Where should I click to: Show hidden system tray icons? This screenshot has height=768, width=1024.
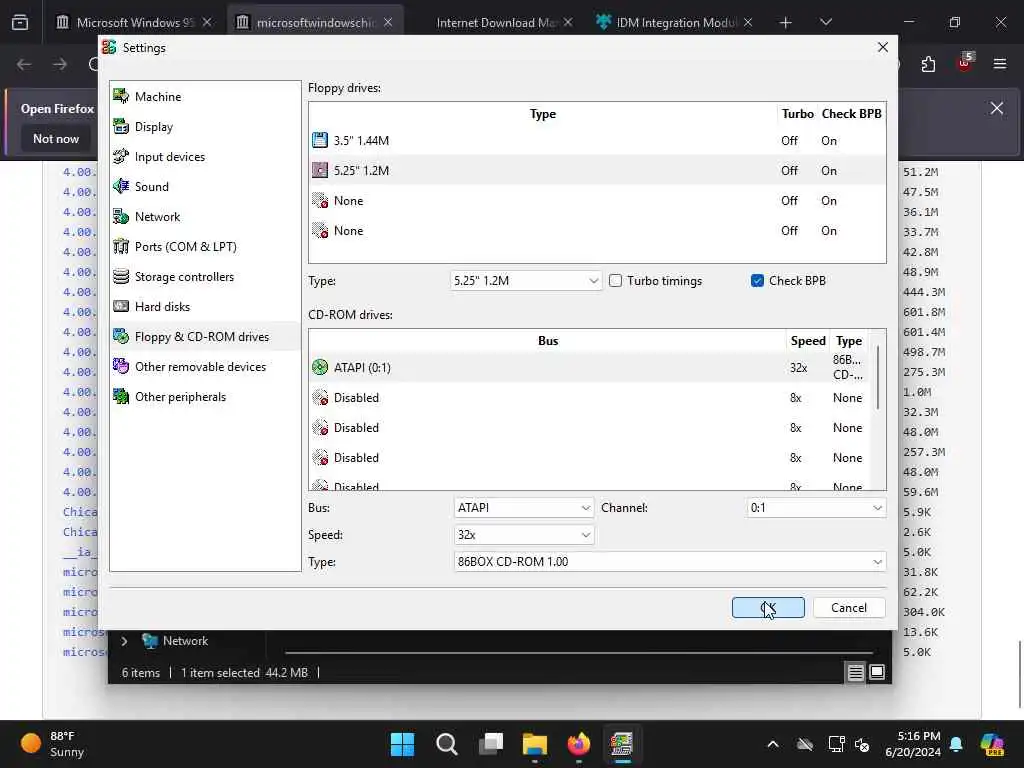pos(773,744)
